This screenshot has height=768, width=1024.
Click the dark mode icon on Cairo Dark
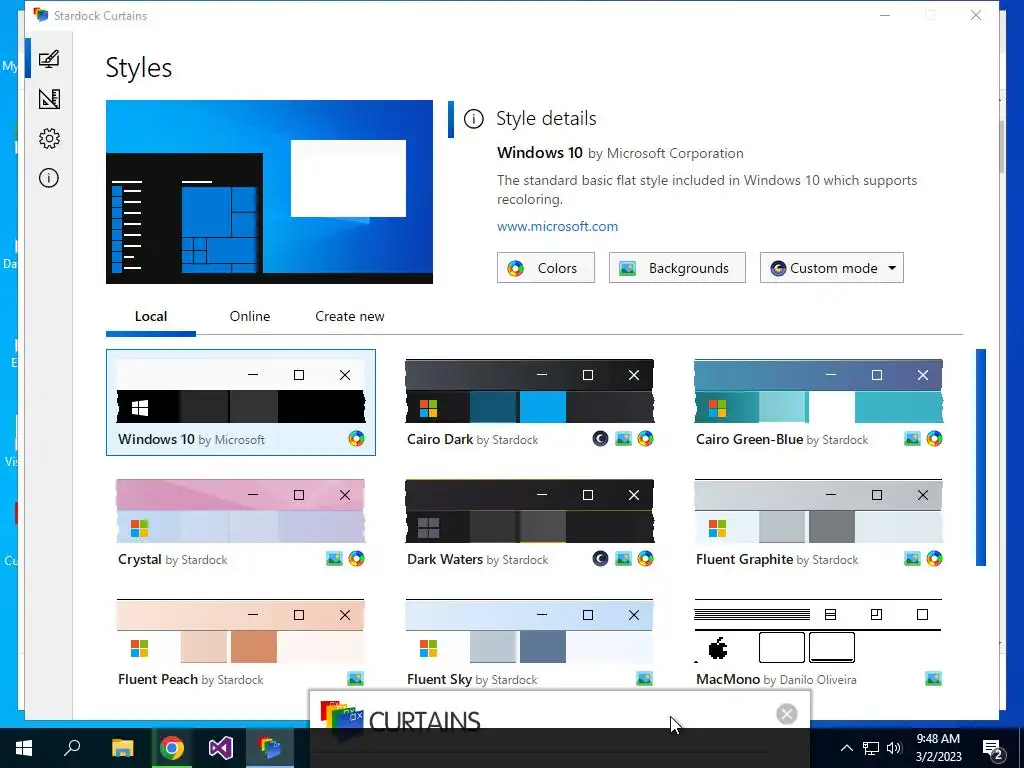point(600,439)
